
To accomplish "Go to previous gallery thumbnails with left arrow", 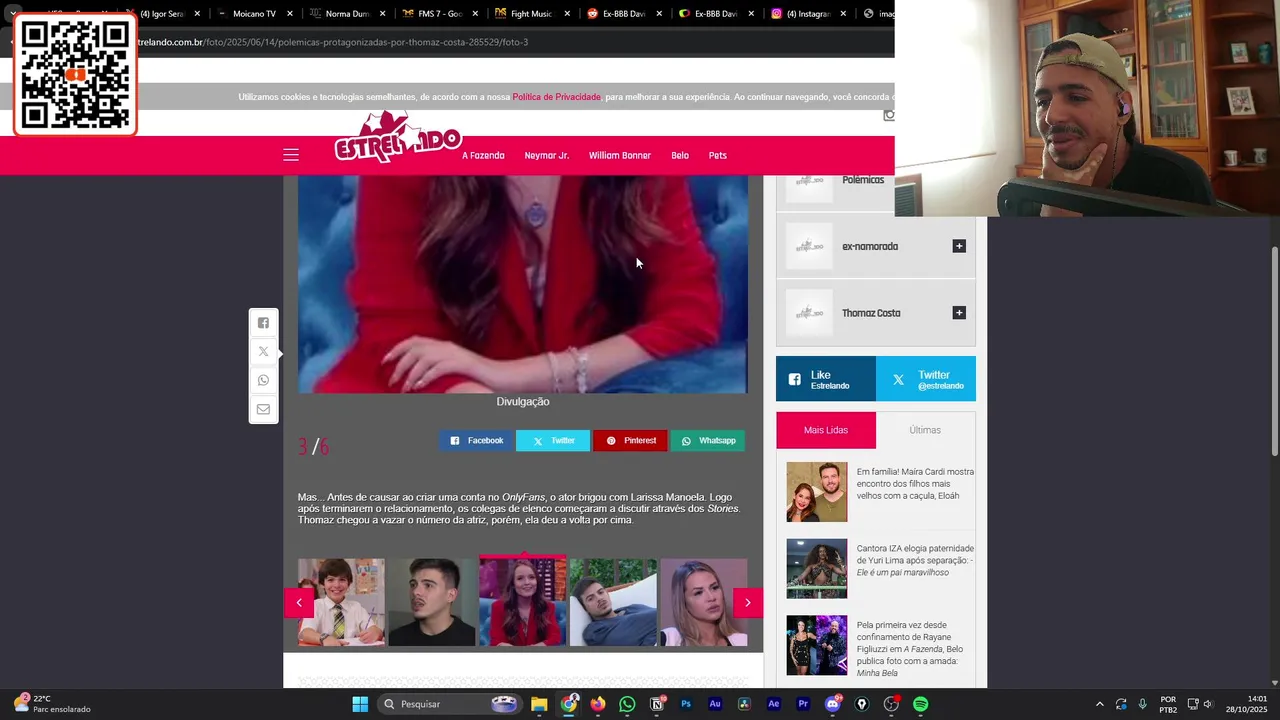I will pos(299,602).
